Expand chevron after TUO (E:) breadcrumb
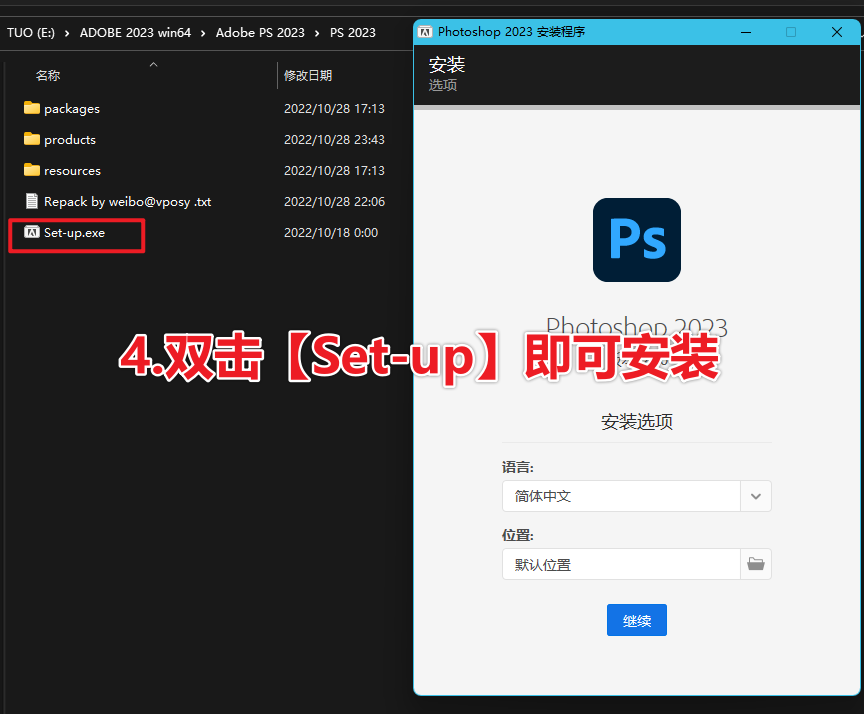This screenshot has height=714, width=864. [x=67, y=33]
